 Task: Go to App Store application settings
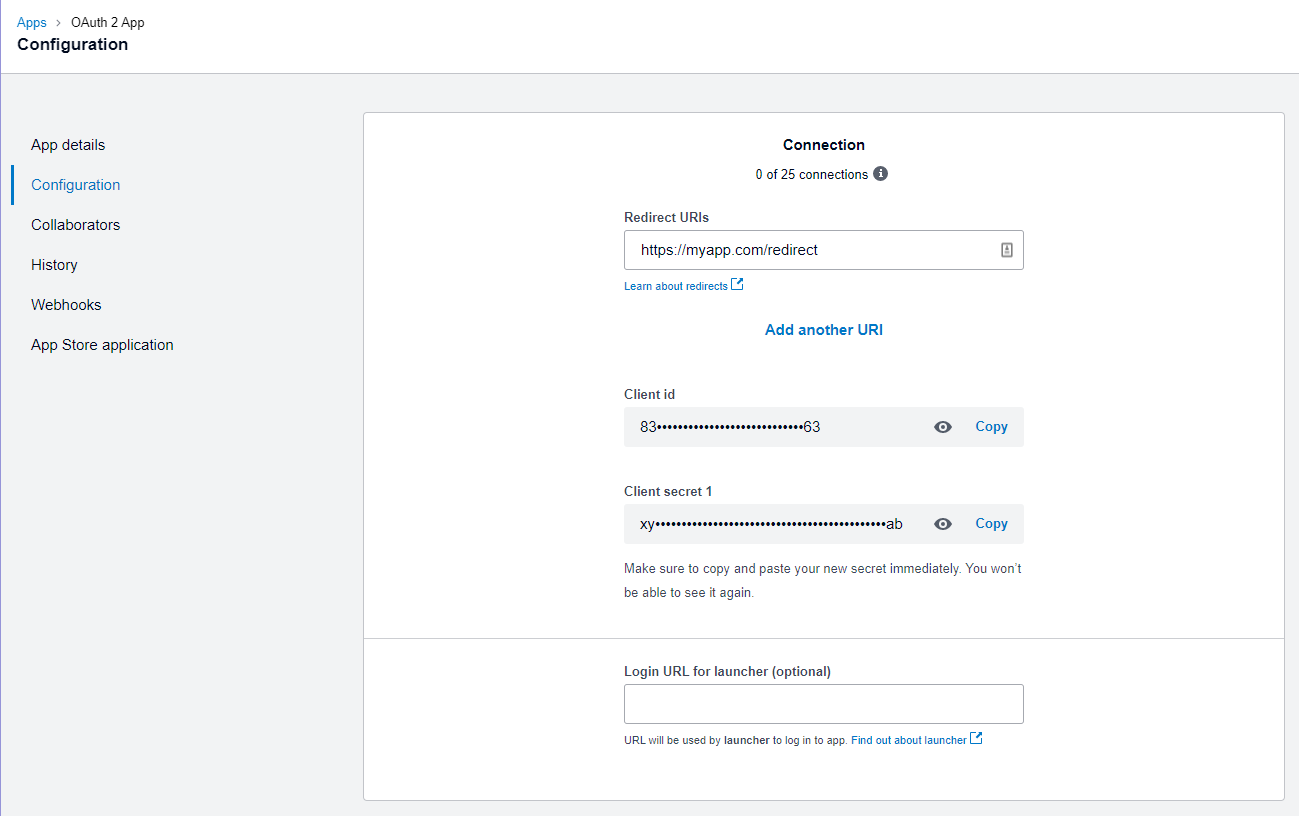click(102, 344)
